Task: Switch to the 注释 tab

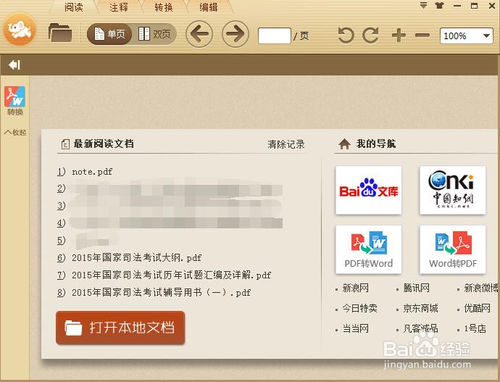Action: (x=119, y=7)
